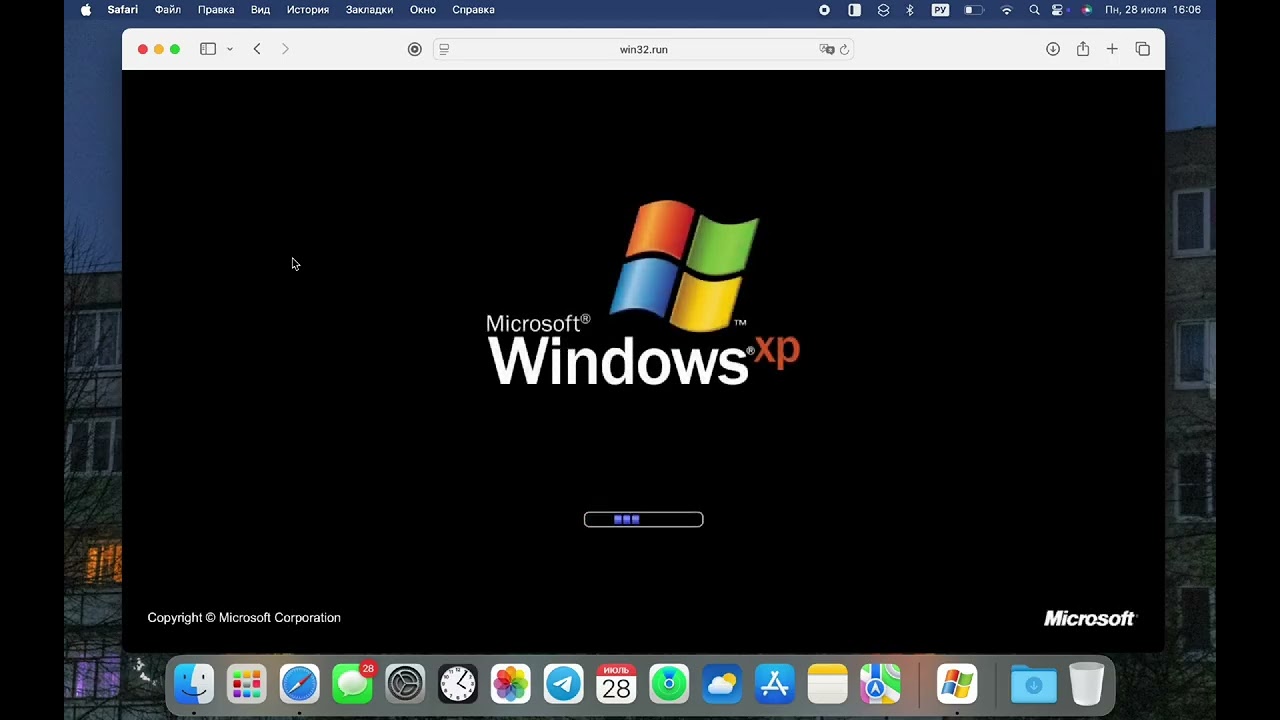This screenshot has height=720, width=1280.
Task: Open Calendar showing июль 28
Action: point(616,685)
